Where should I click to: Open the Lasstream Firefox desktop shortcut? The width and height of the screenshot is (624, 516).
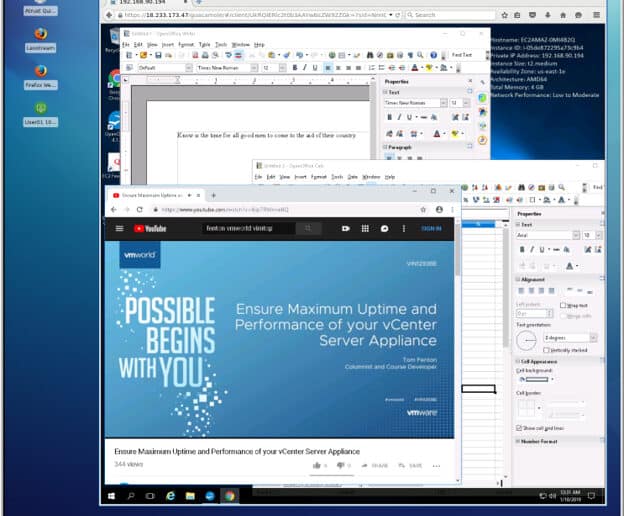[x=41, y=40]
